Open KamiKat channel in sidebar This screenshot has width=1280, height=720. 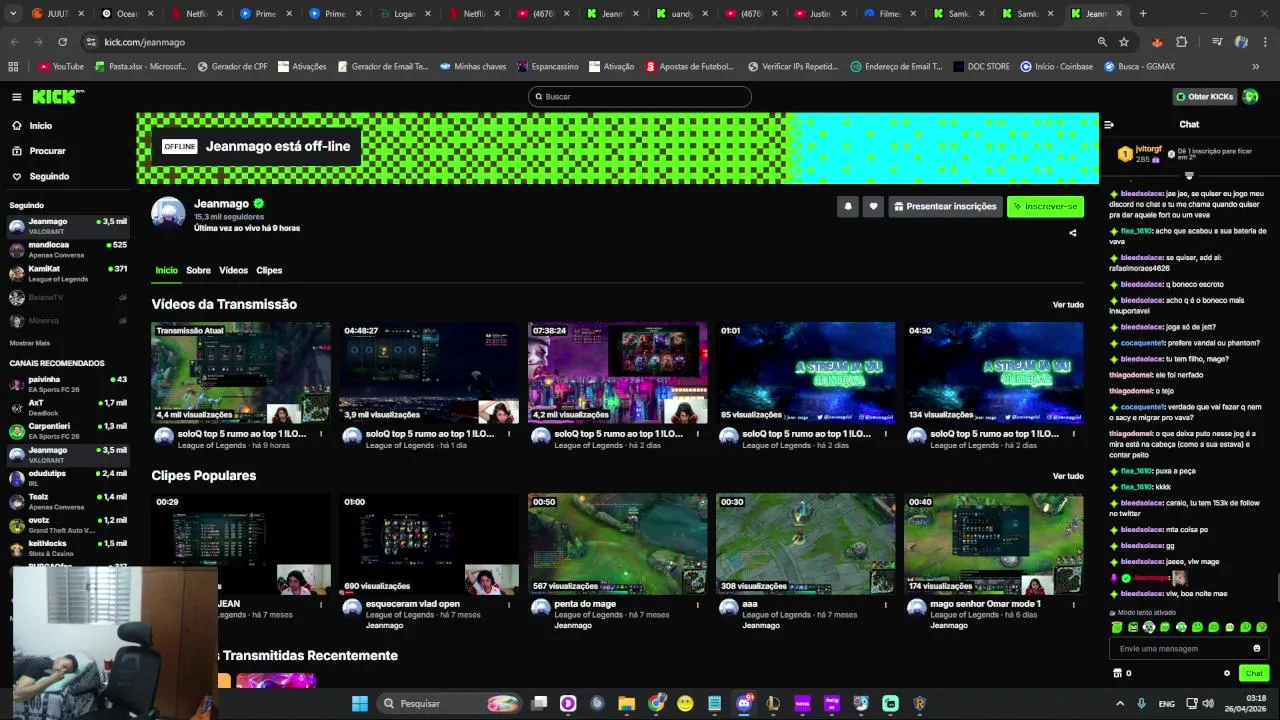coord(68,273)
